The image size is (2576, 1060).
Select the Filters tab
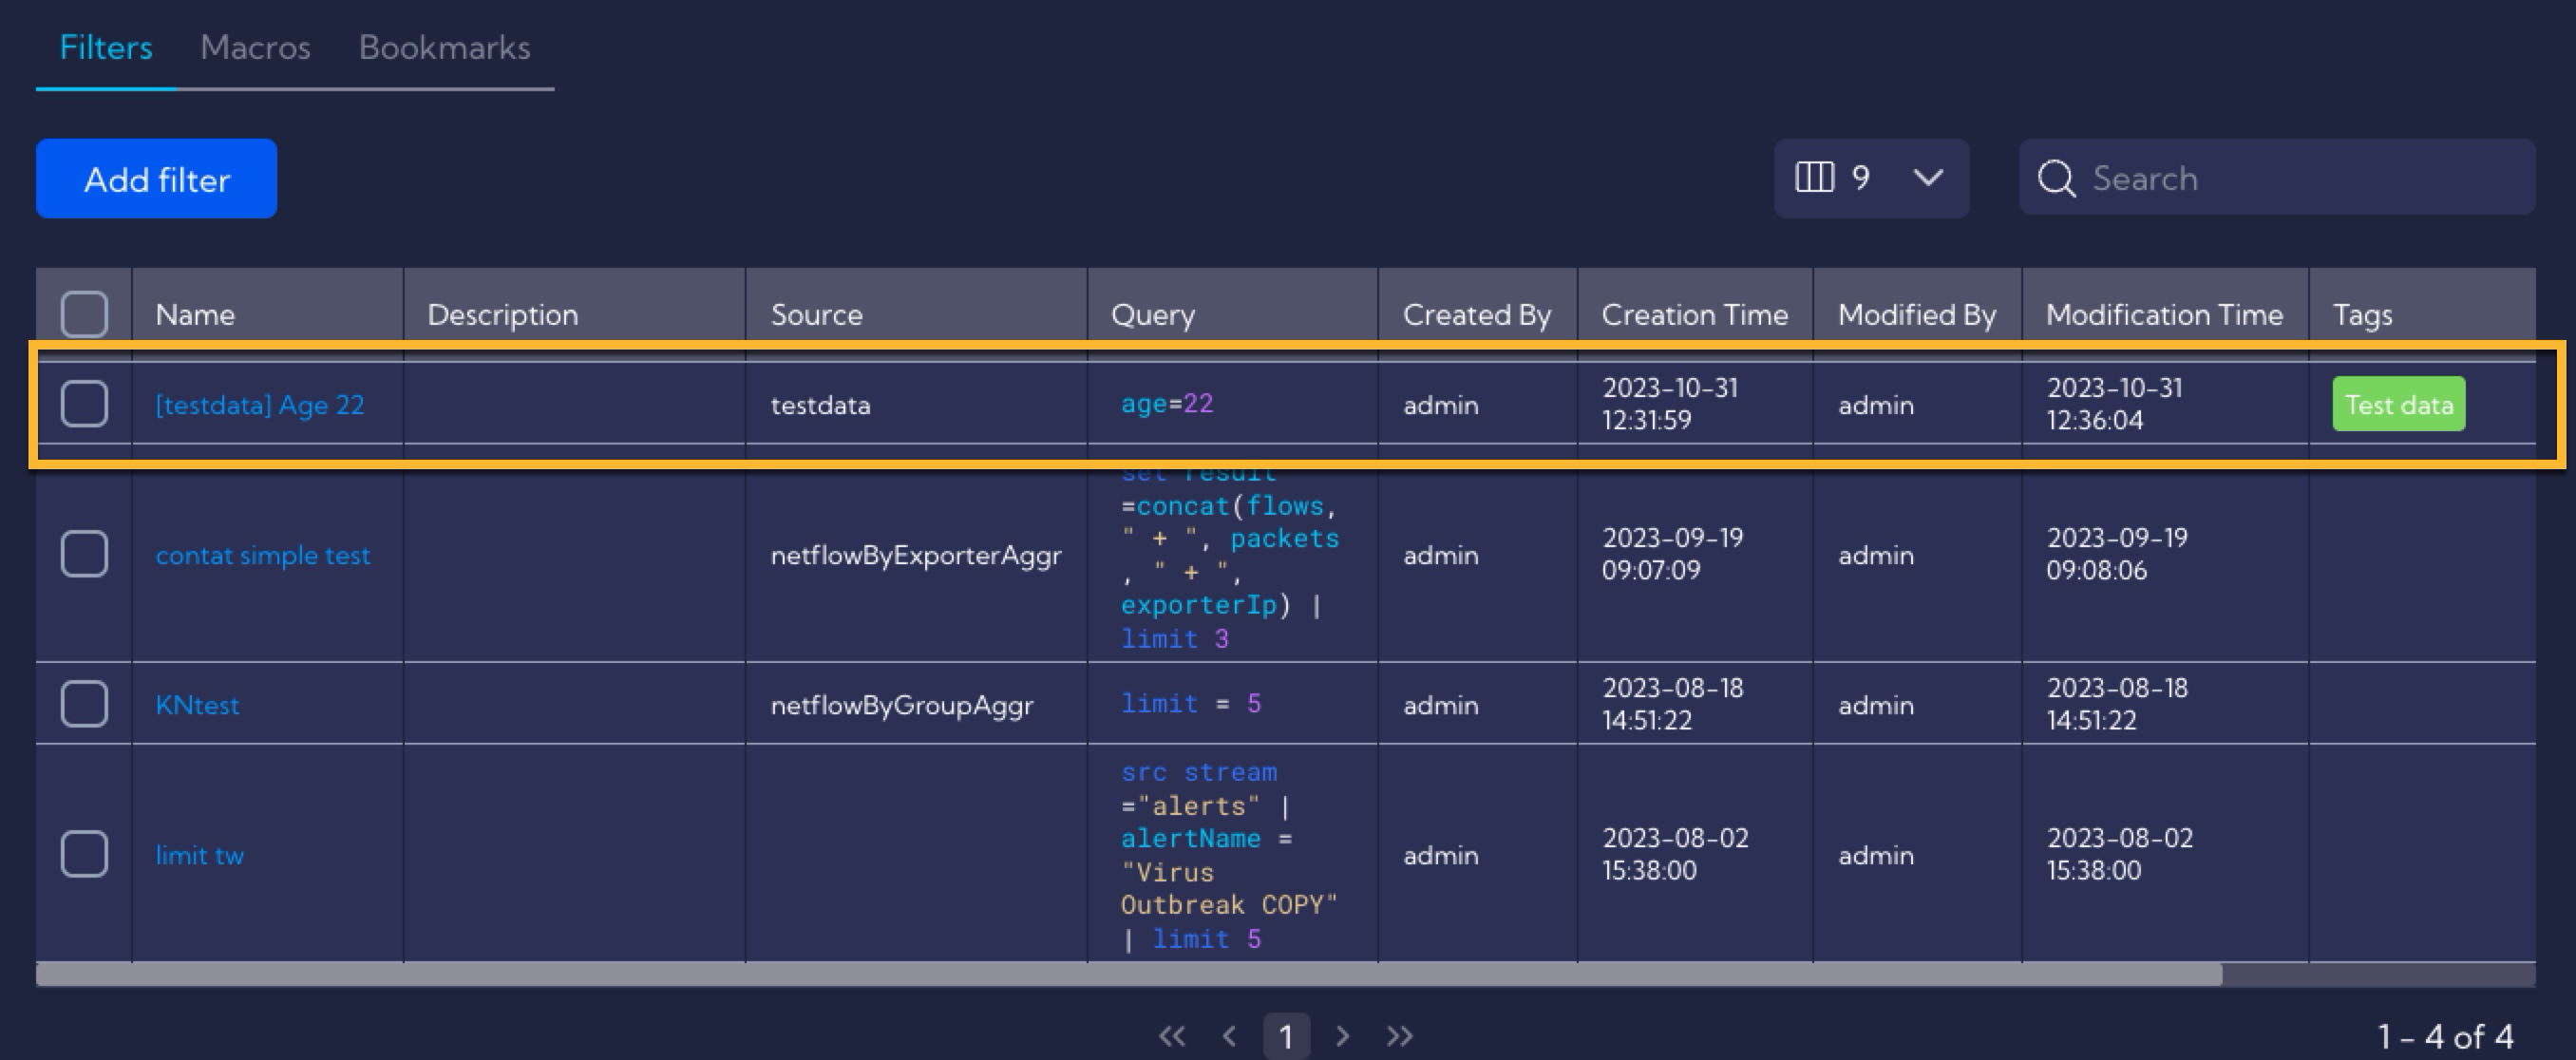[106, 47]
